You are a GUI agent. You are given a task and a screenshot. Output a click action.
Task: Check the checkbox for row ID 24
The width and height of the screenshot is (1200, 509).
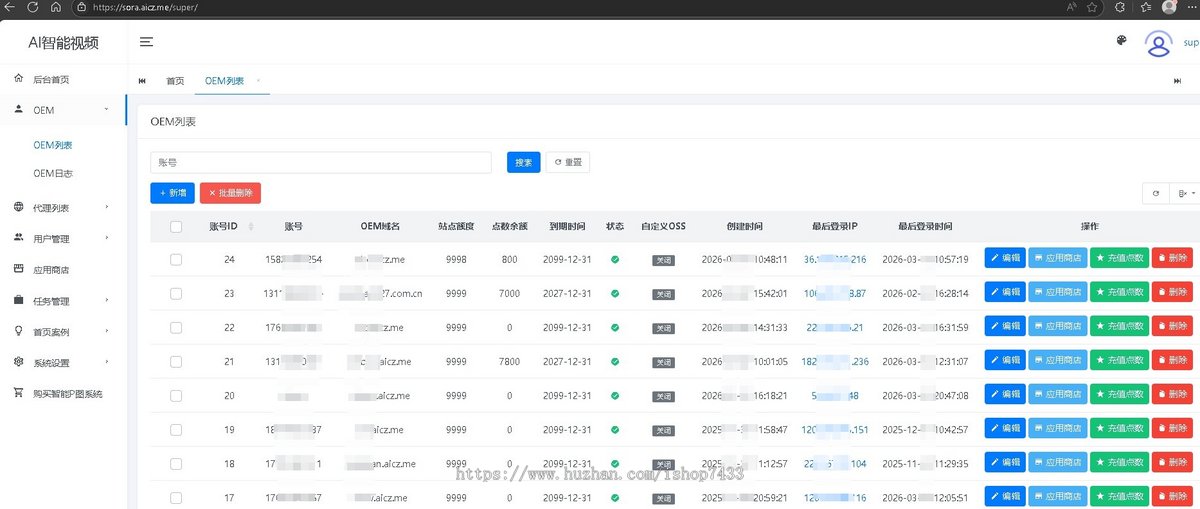176,260
